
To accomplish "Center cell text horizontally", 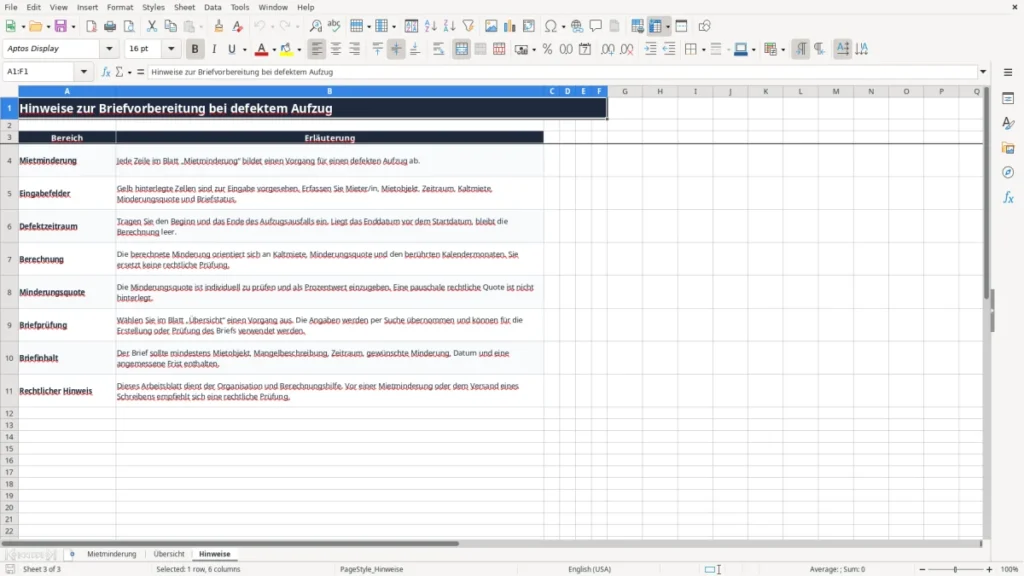I will pos(336,49).
